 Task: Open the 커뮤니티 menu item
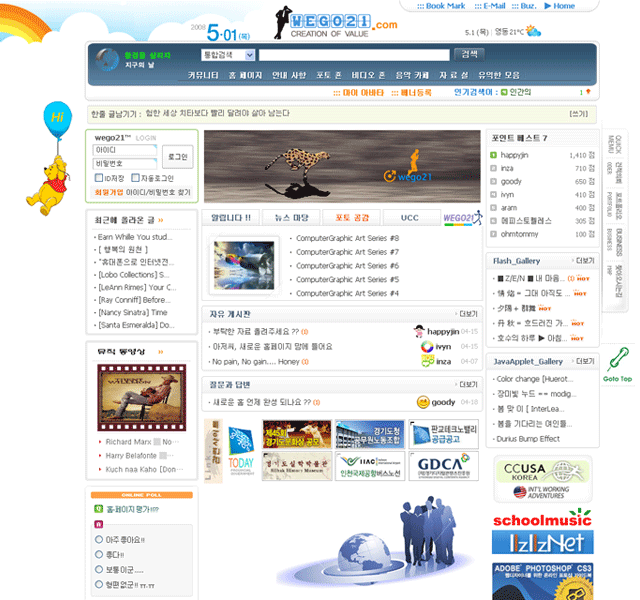[x=204, y=75]
